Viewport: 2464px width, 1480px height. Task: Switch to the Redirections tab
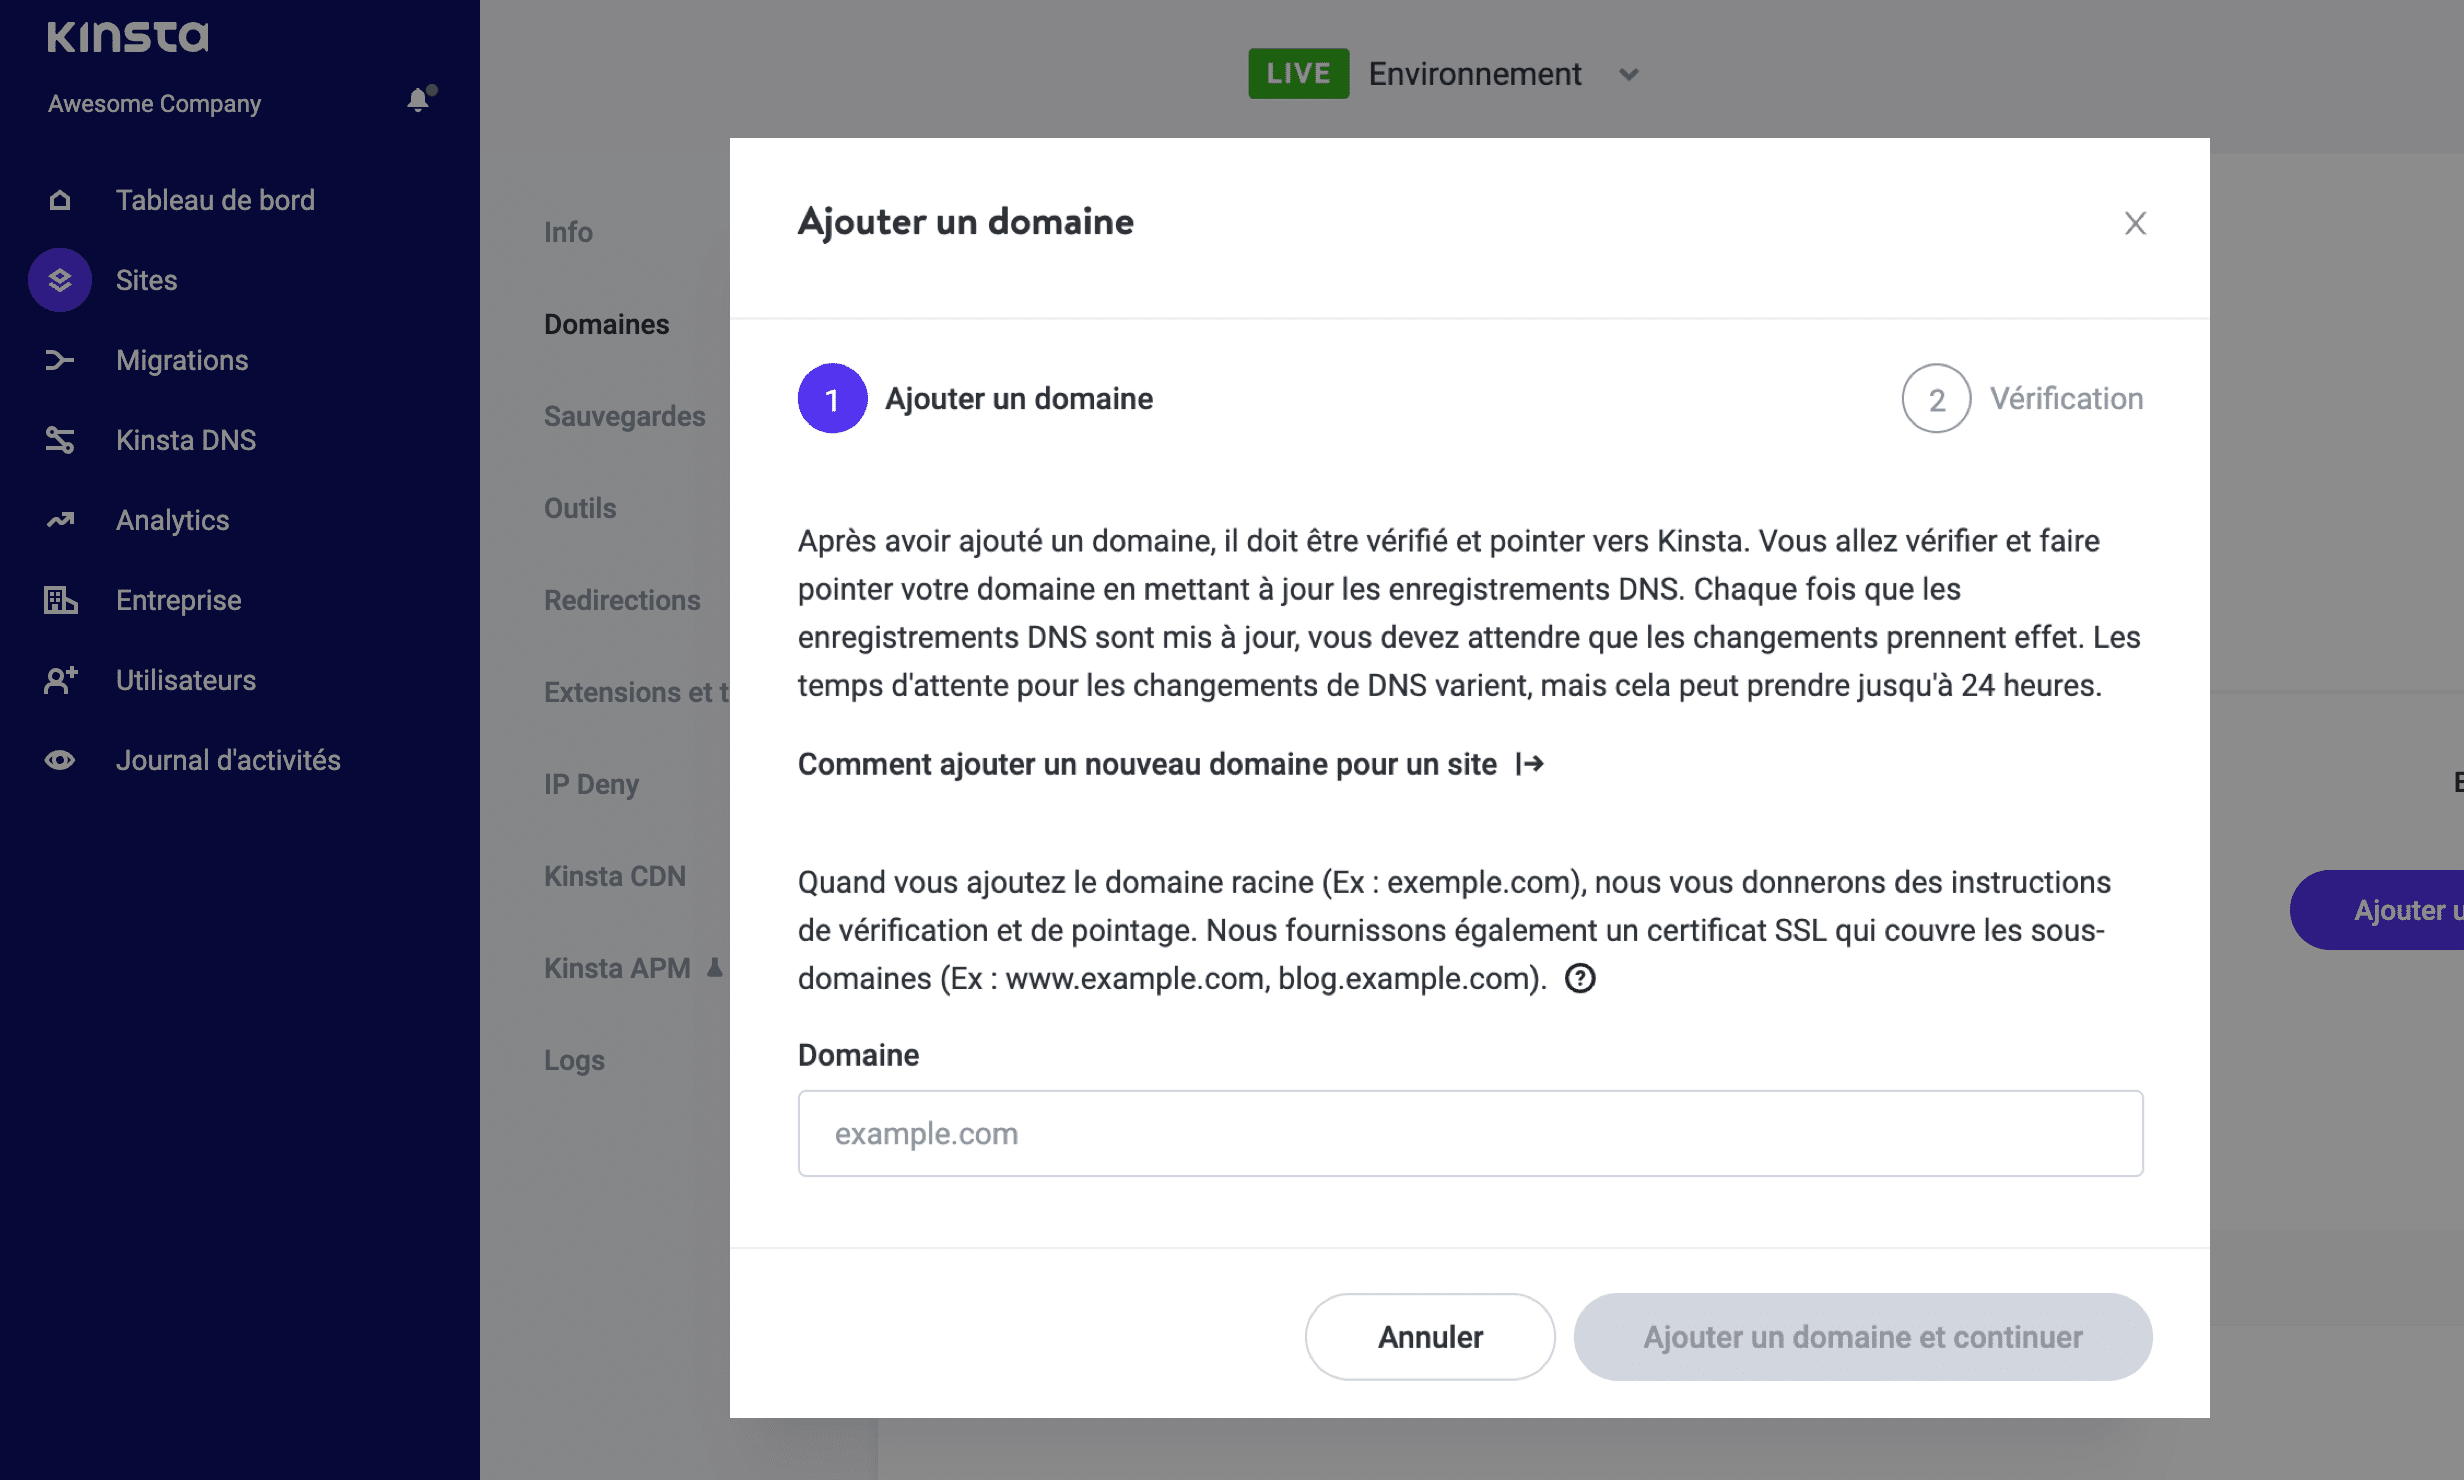pyautogui.click(x=622, y=600)
